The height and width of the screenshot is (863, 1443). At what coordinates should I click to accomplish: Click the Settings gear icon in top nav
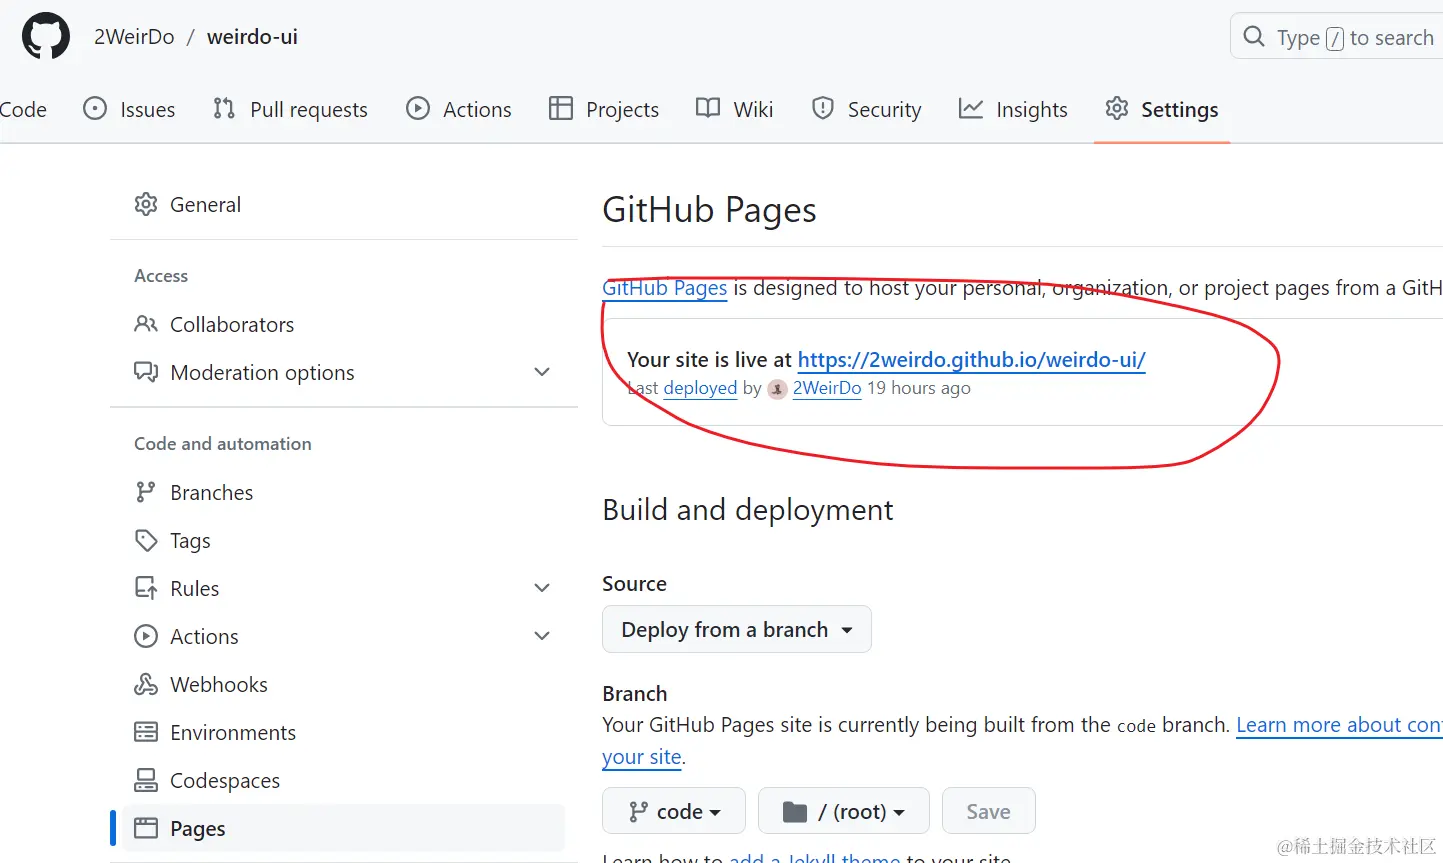pyautogui.click(x=1117, y=108)
